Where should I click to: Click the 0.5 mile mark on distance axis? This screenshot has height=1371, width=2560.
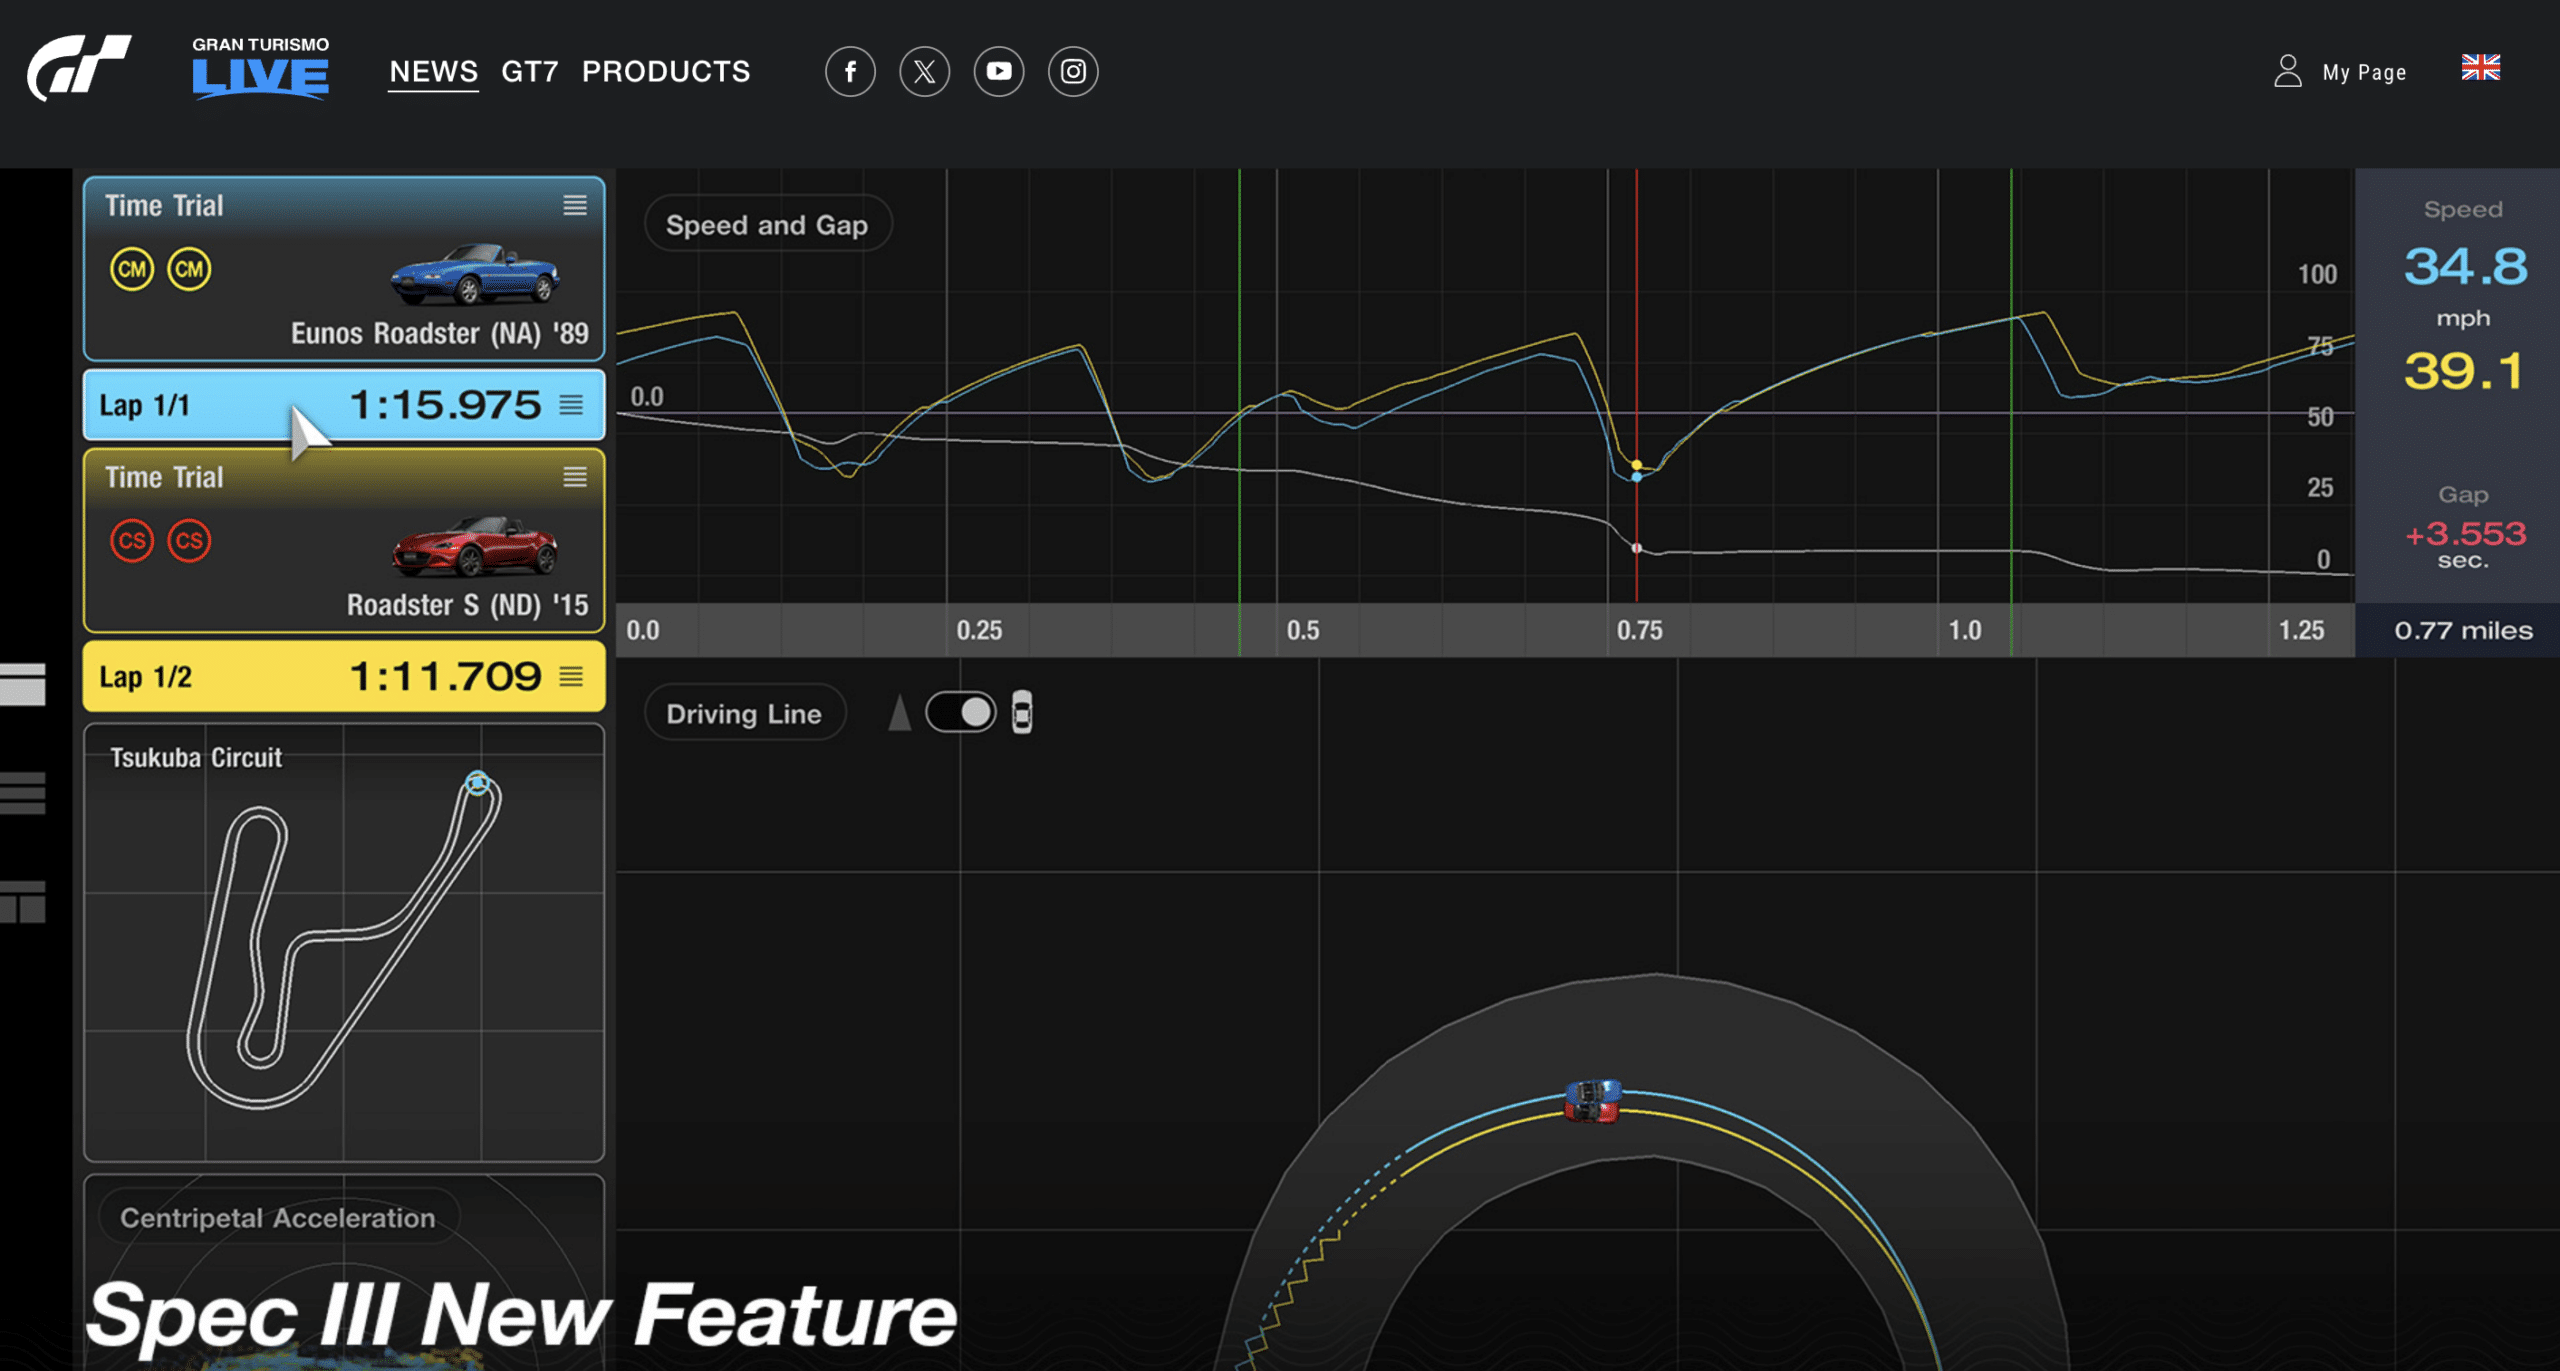[x=1302, y=630]
